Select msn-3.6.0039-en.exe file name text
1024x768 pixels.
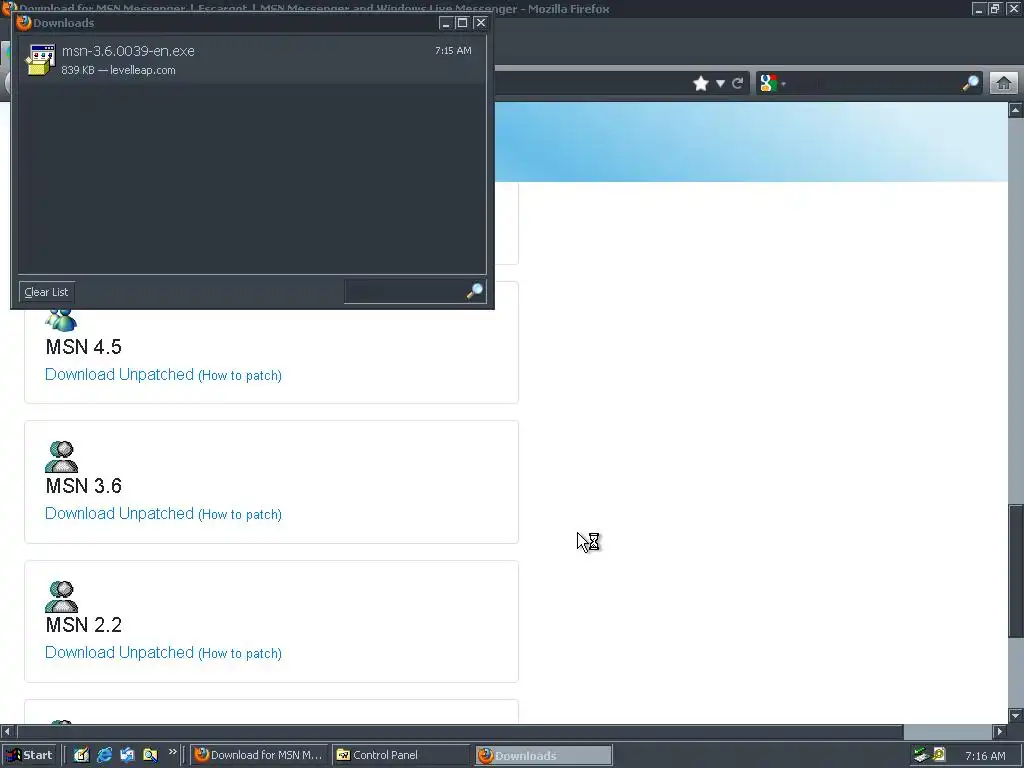point(128,51)
